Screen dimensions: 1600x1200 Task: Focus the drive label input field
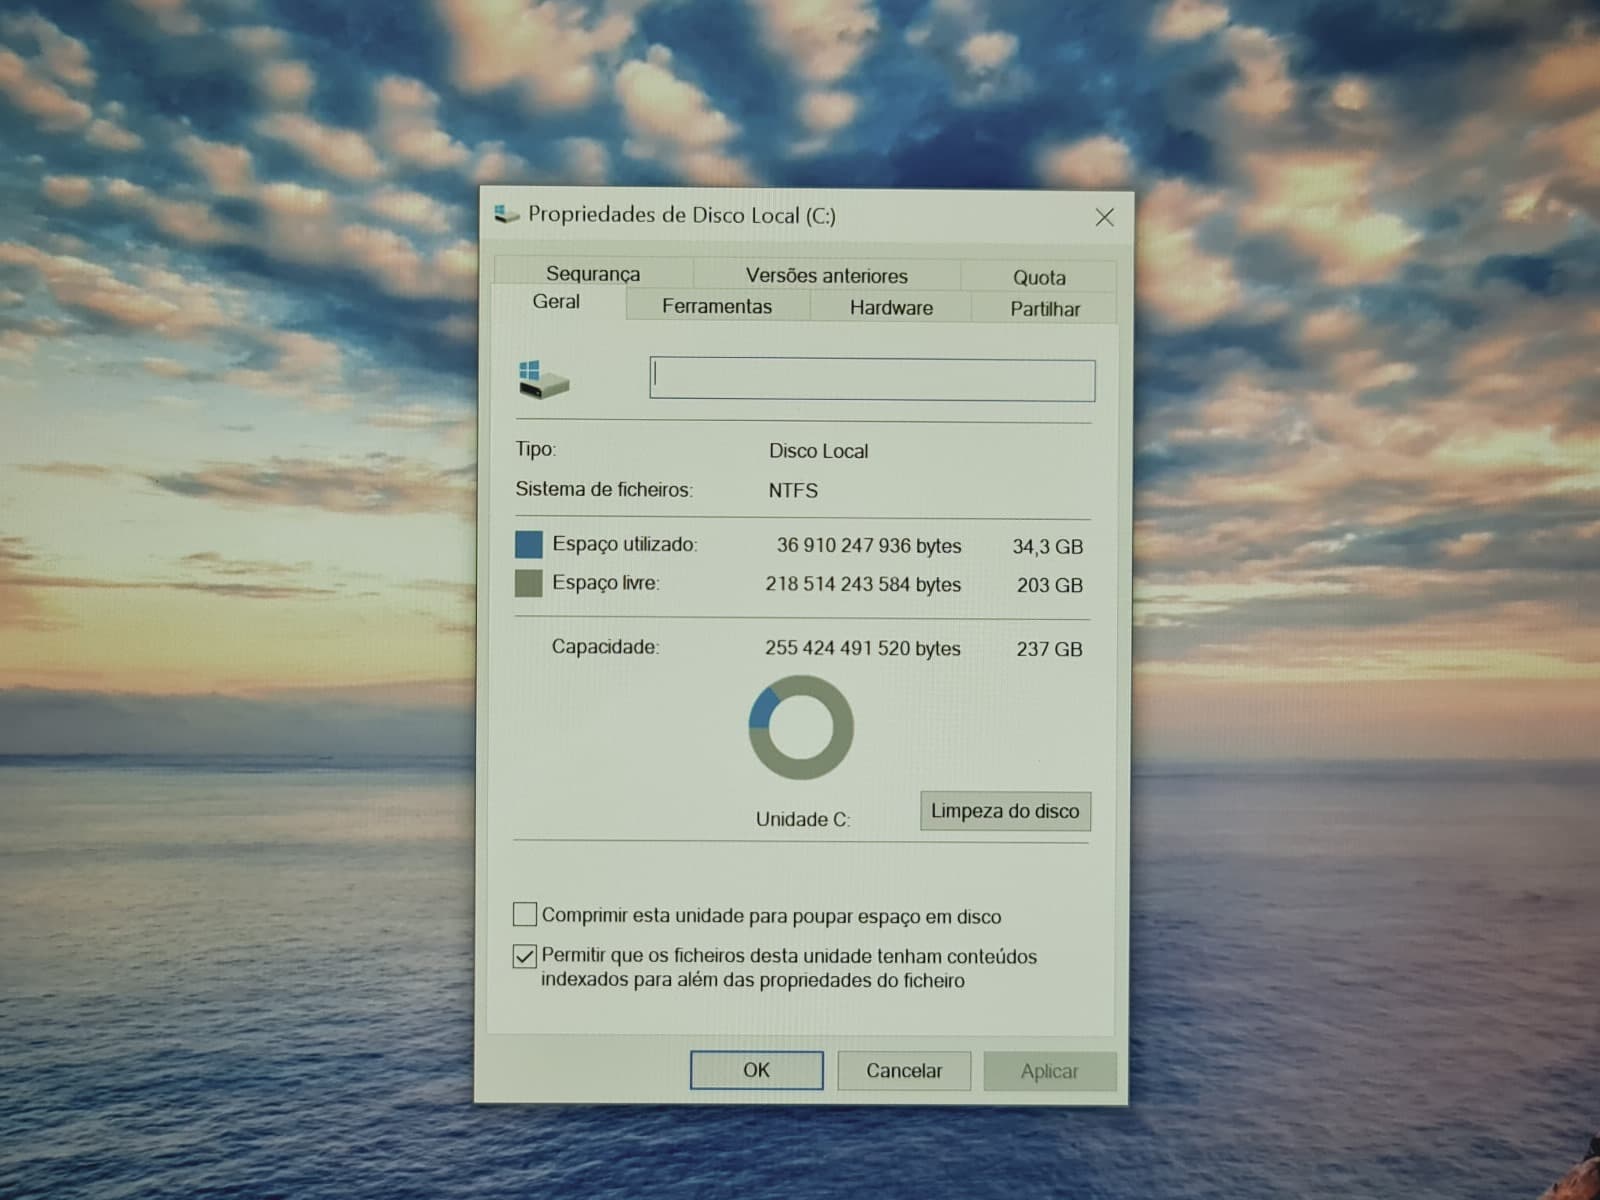(872, 380)
